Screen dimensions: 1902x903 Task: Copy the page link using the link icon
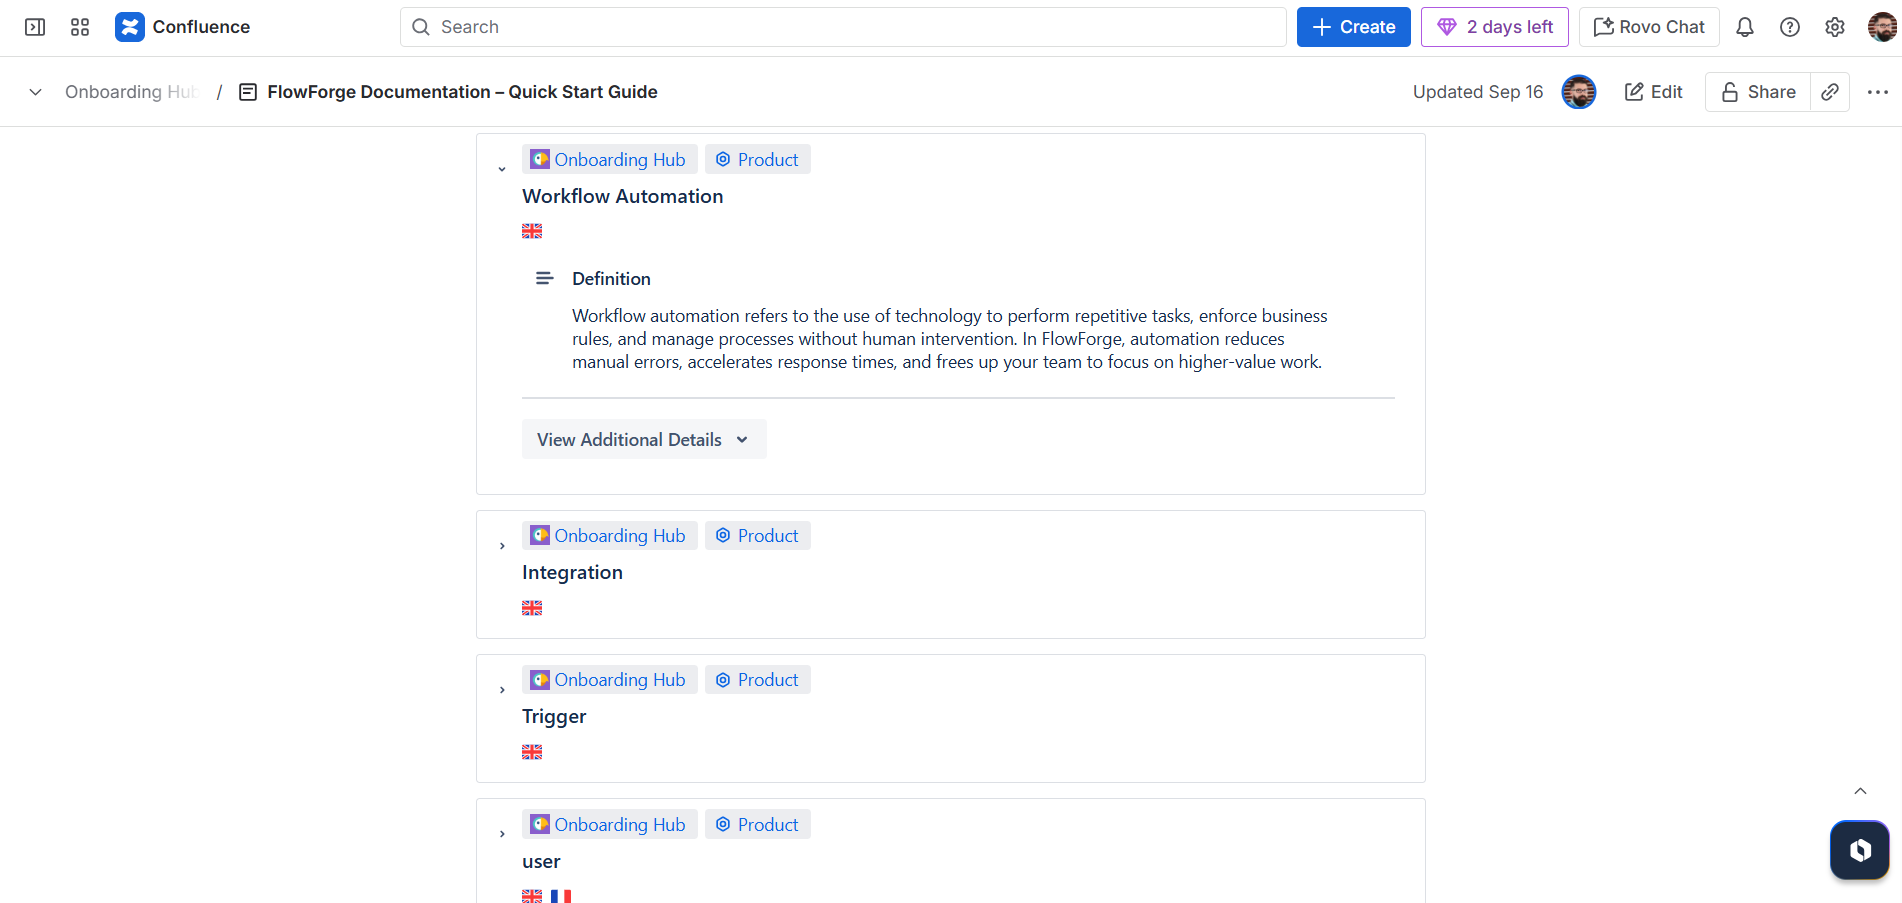pyautogui.click(x=1830, y=91)
